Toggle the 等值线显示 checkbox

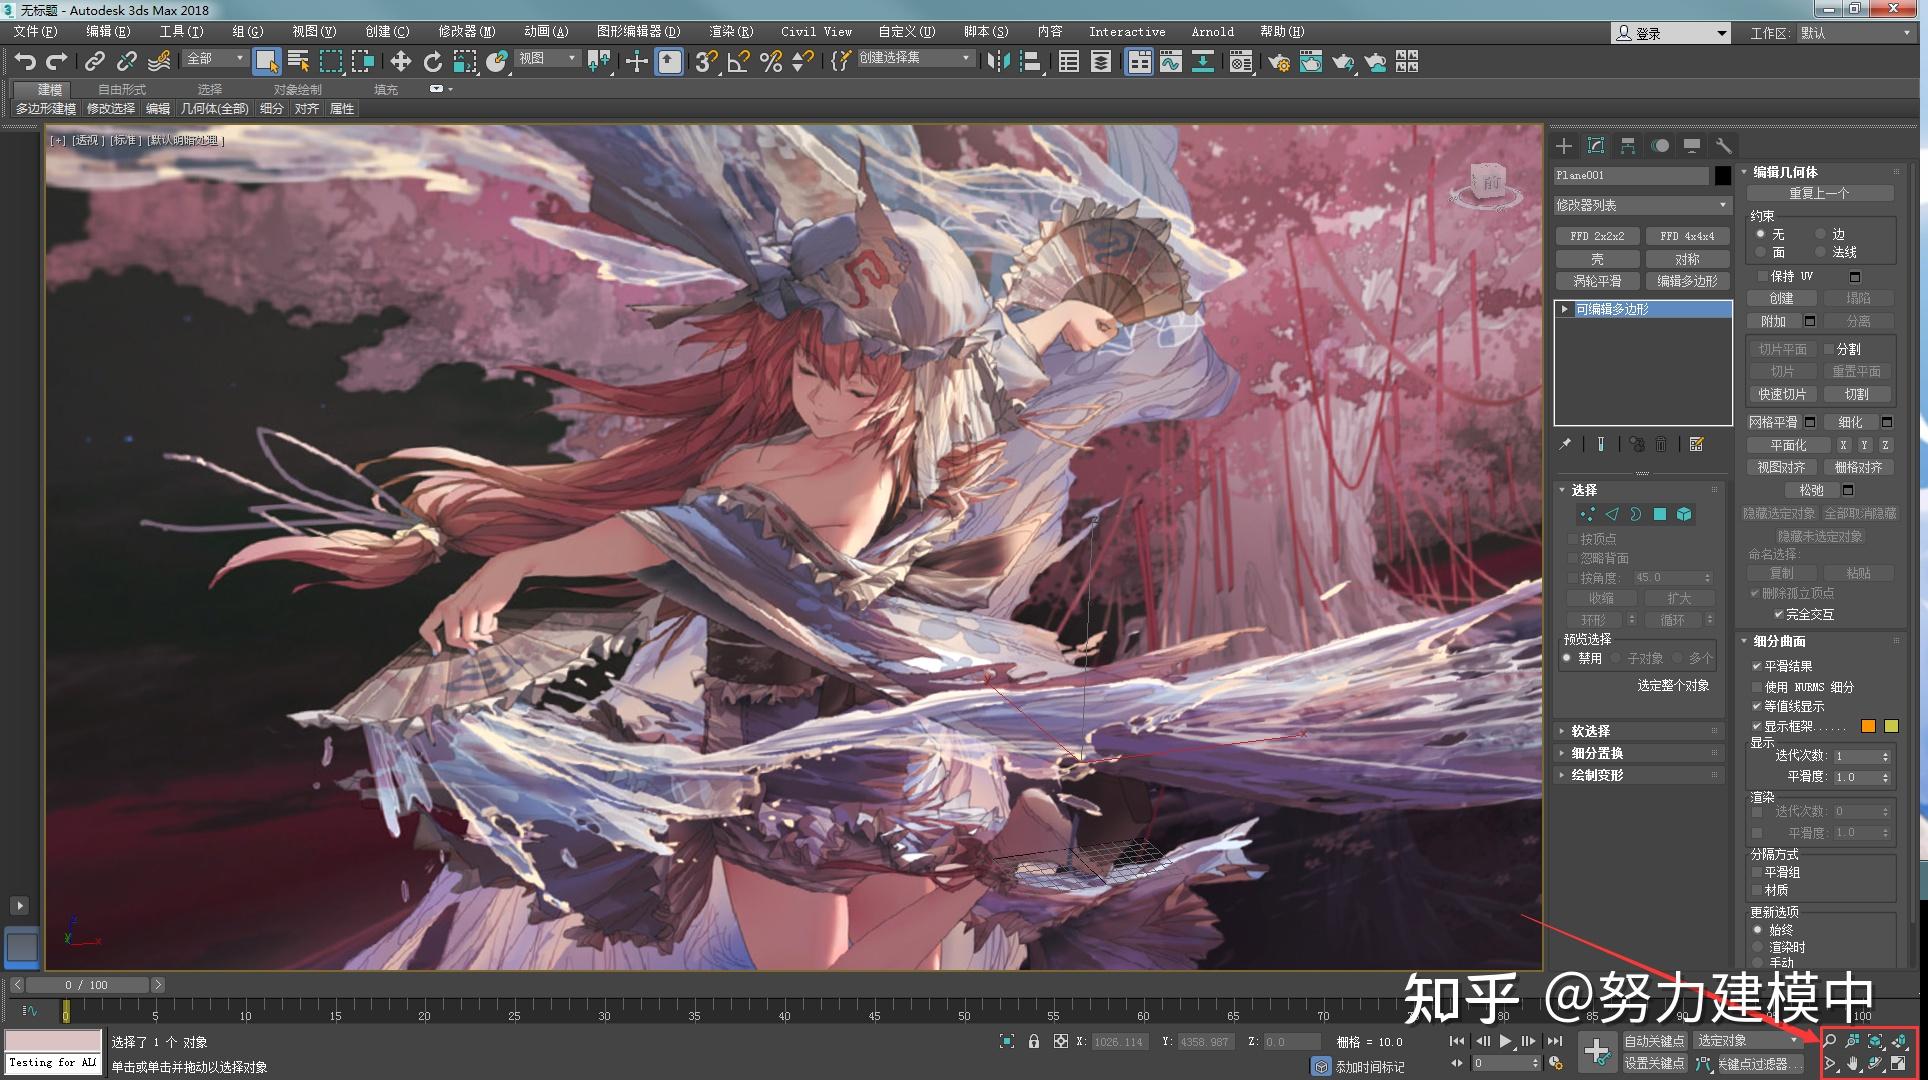click(1757, 706)
